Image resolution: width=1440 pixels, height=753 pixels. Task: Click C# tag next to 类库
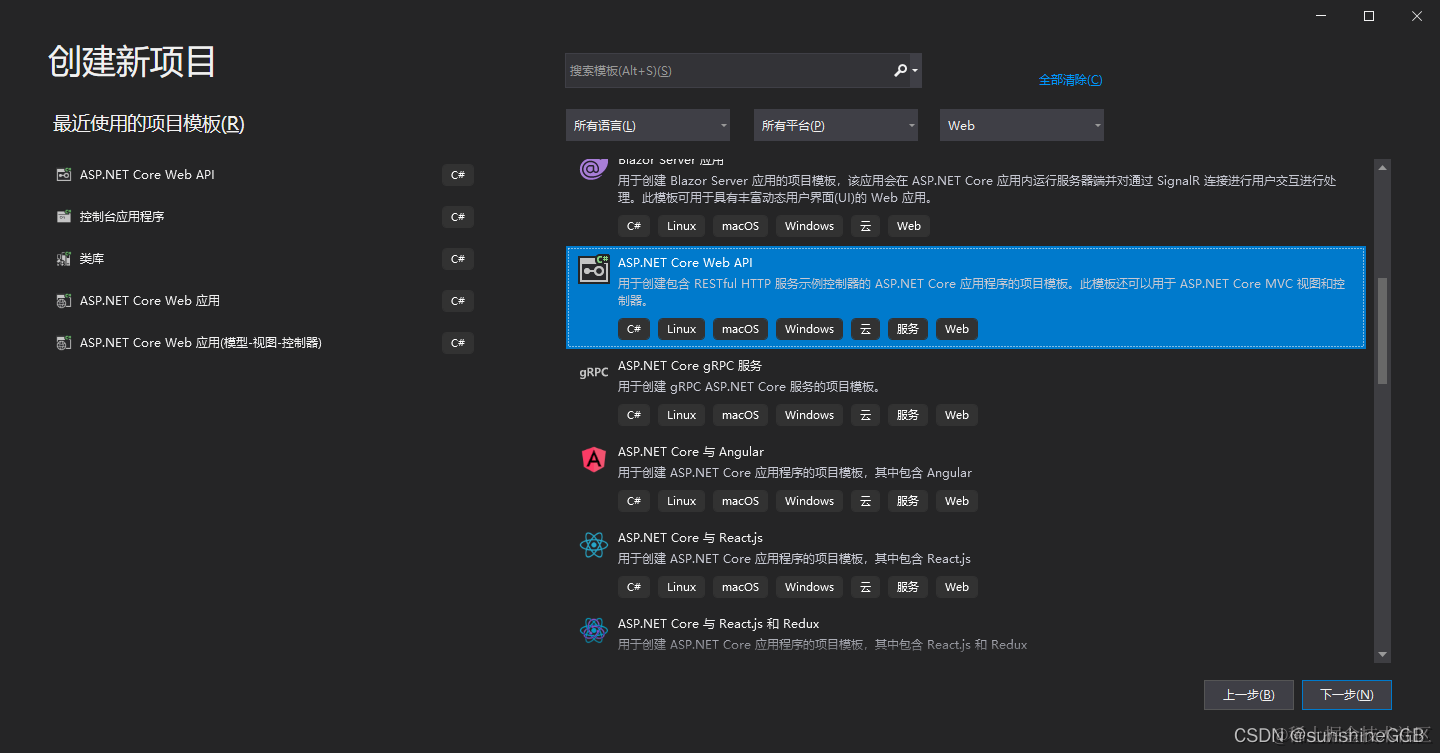pos(458,259)
